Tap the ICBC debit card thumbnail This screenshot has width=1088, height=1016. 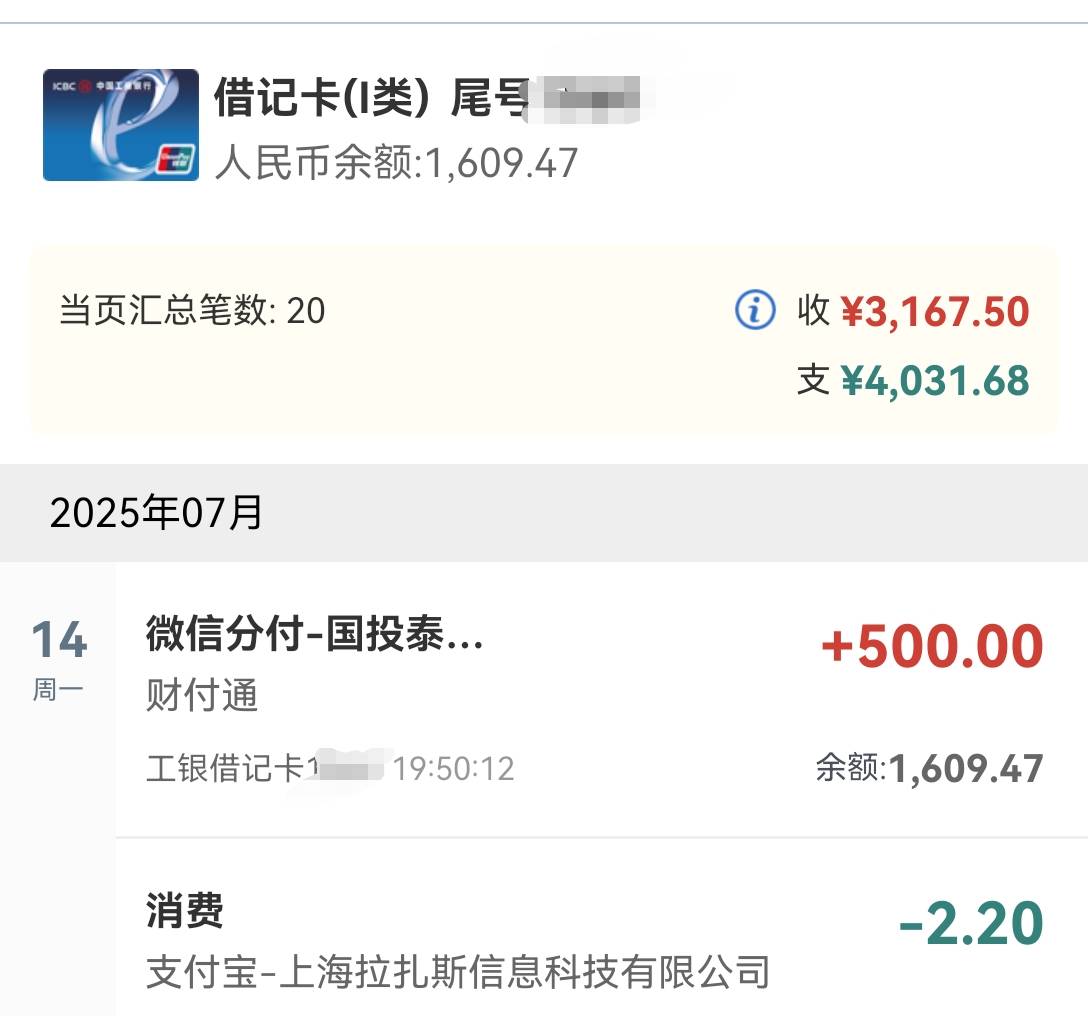coord(121,125)
